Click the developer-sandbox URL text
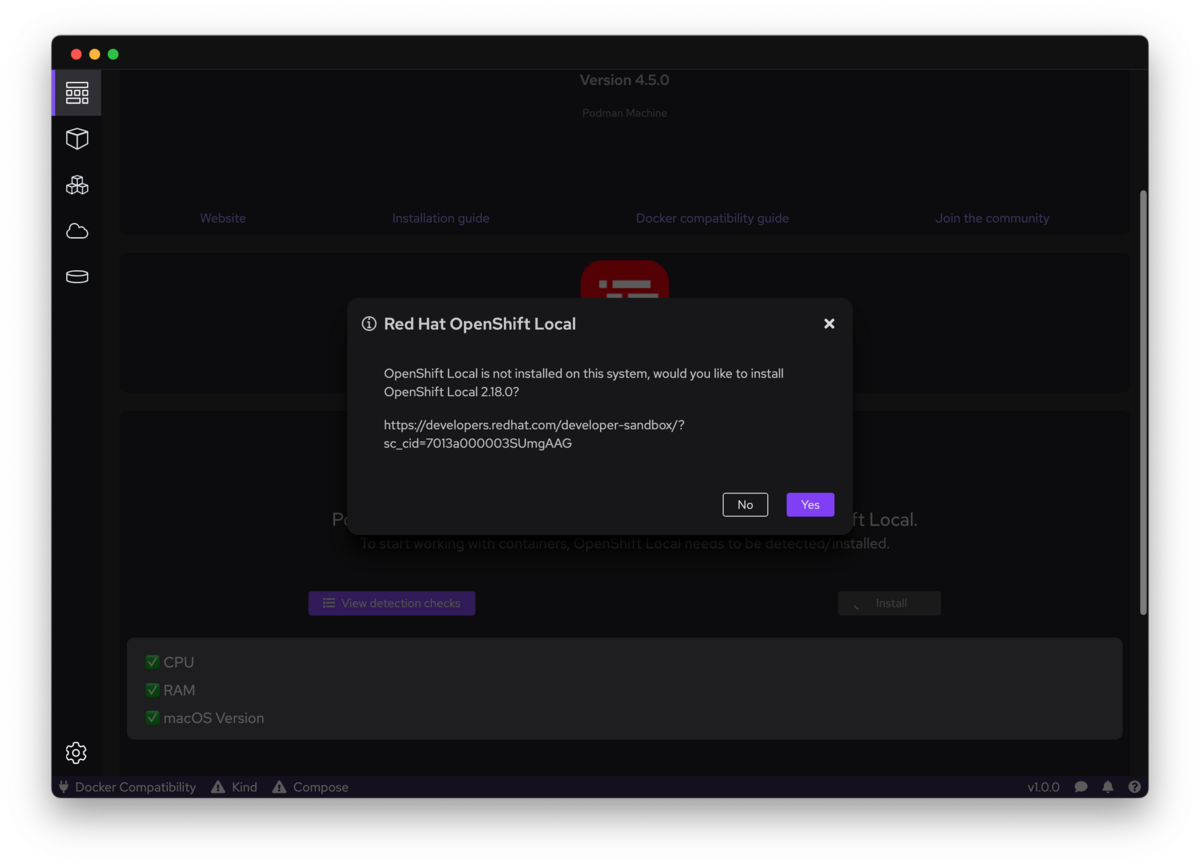Image resolution: width=1200 pixels, height=866 pixels. (x=534, y=434)
